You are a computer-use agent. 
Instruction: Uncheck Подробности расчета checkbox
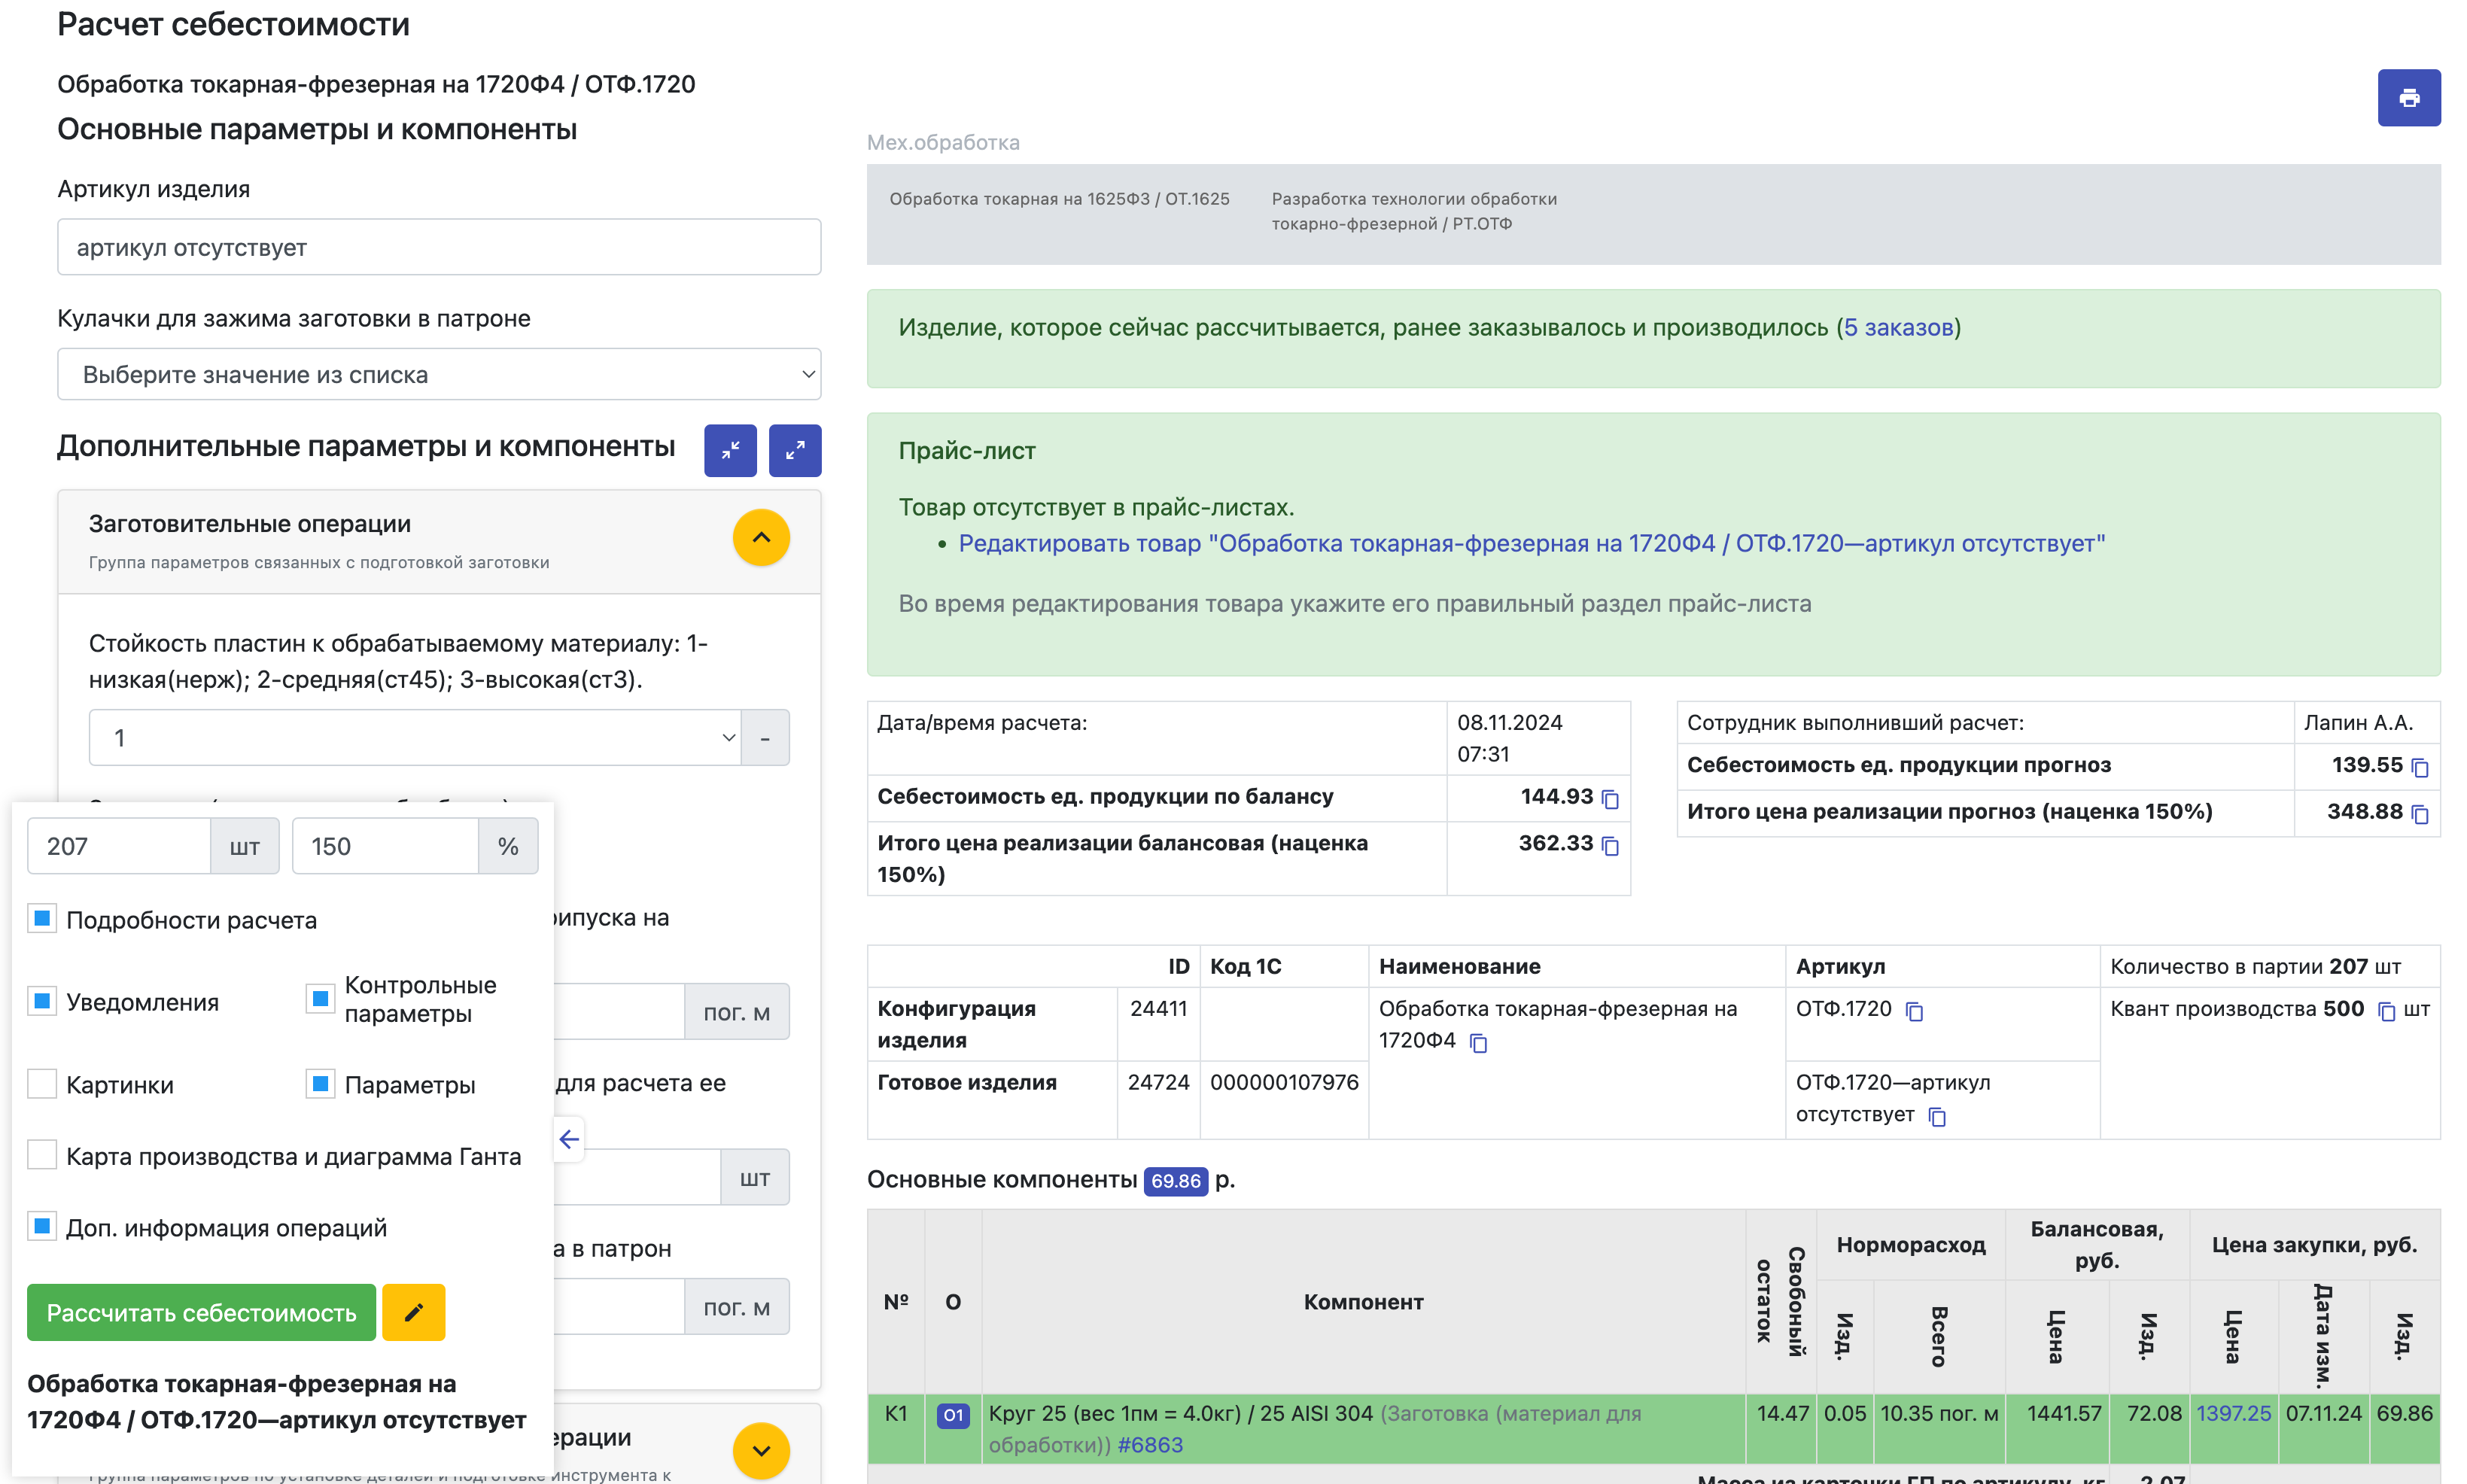[x=42, y=919]
